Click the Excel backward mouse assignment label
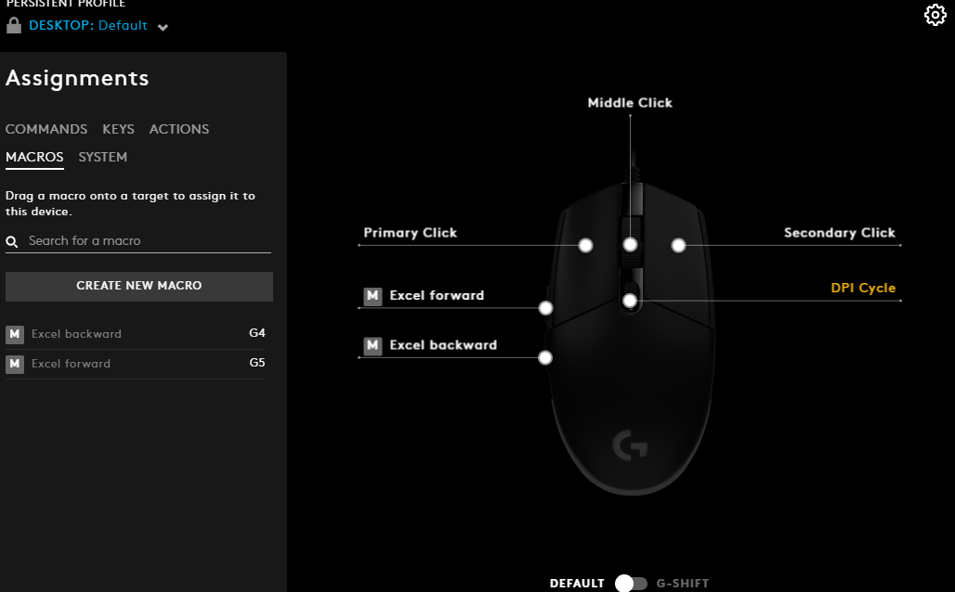This screenshot has height=592, width=955. click(x=443, y=345)
